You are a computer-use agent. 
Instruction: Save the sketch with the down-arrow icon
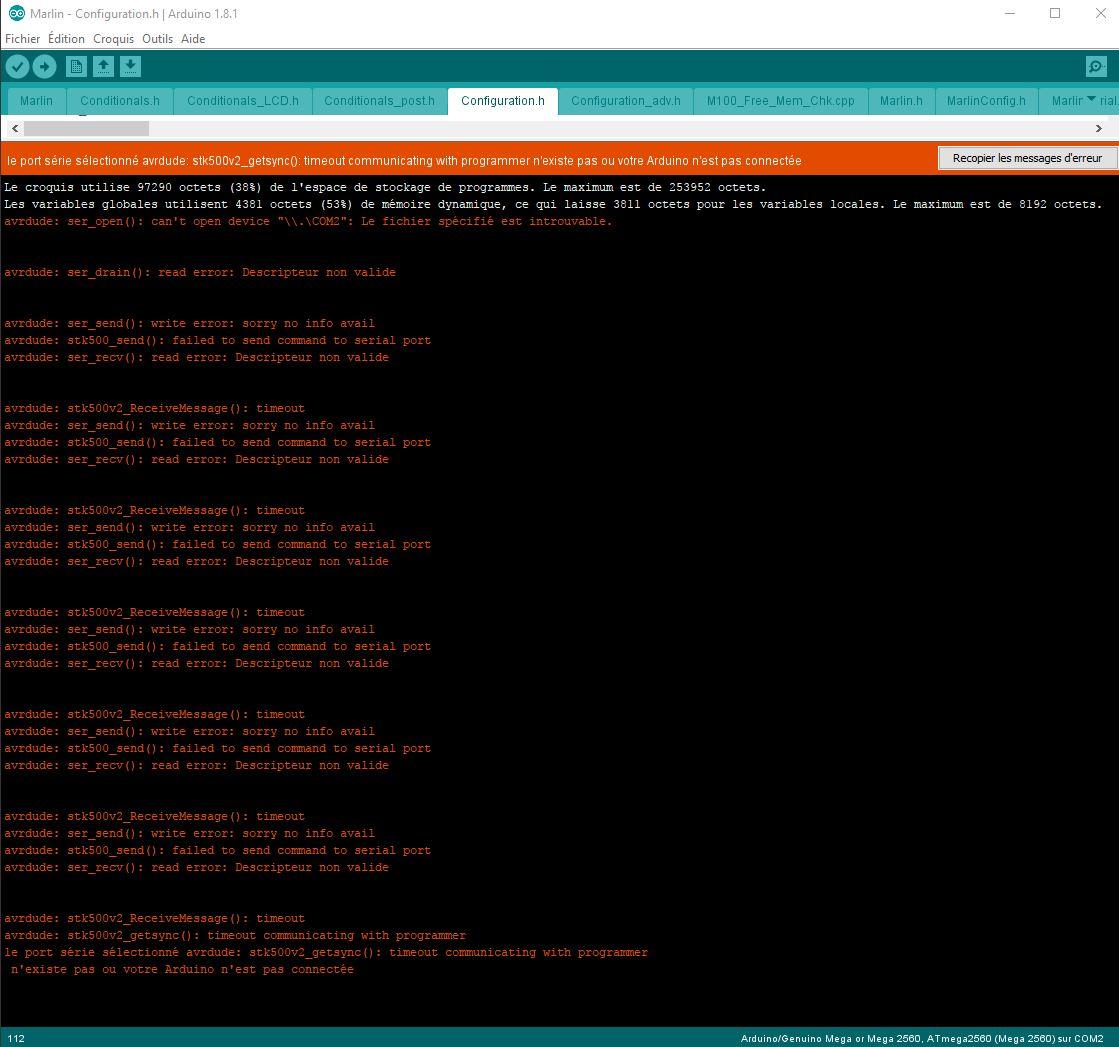tap(130, 67)
